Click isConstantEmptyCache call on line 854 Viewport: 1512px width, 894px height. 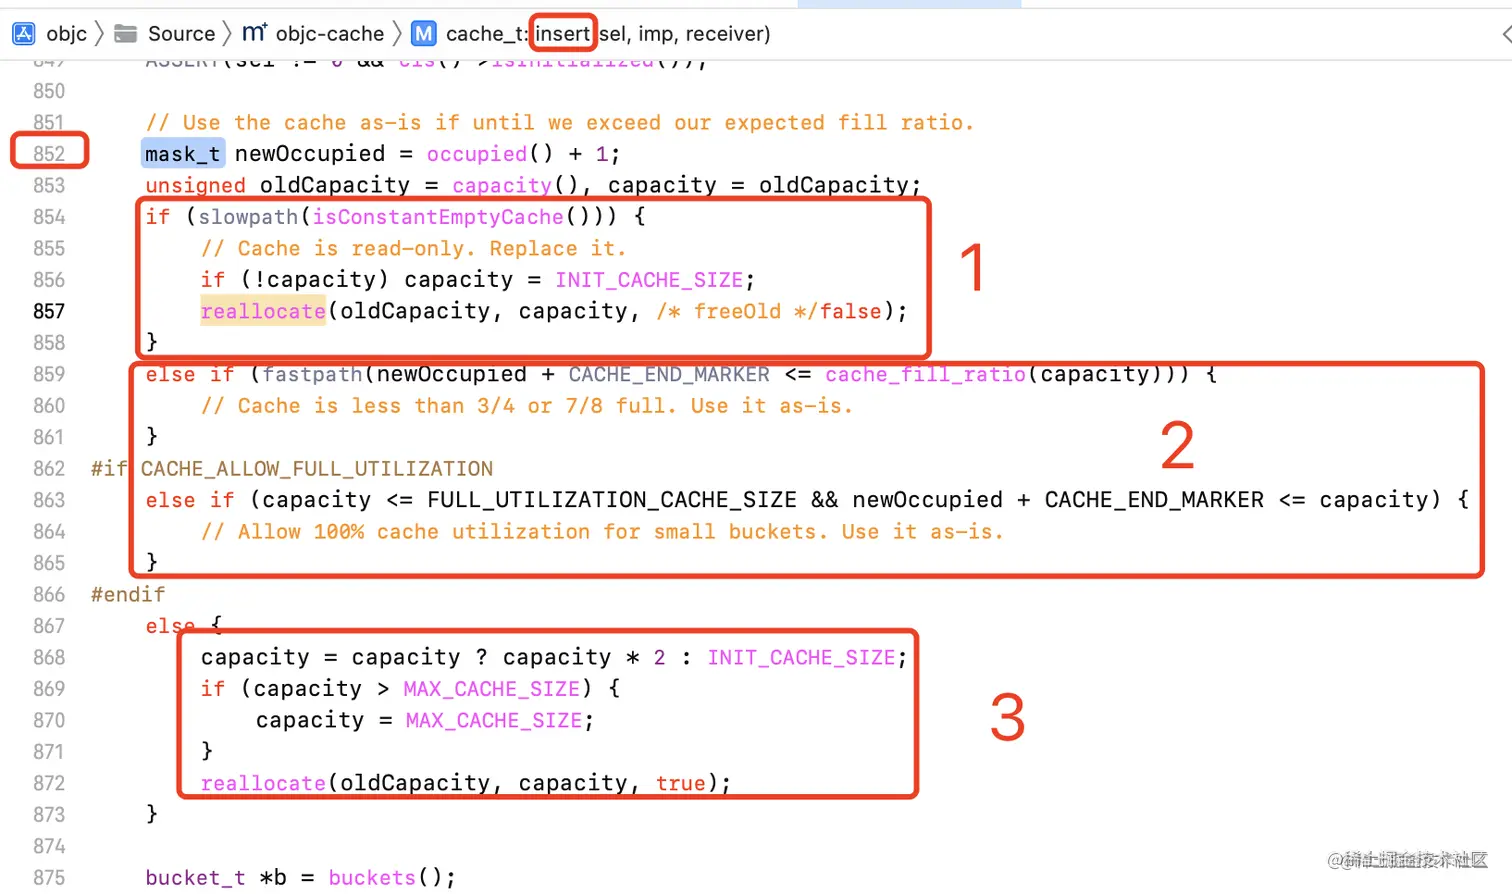tap(437, 217)
